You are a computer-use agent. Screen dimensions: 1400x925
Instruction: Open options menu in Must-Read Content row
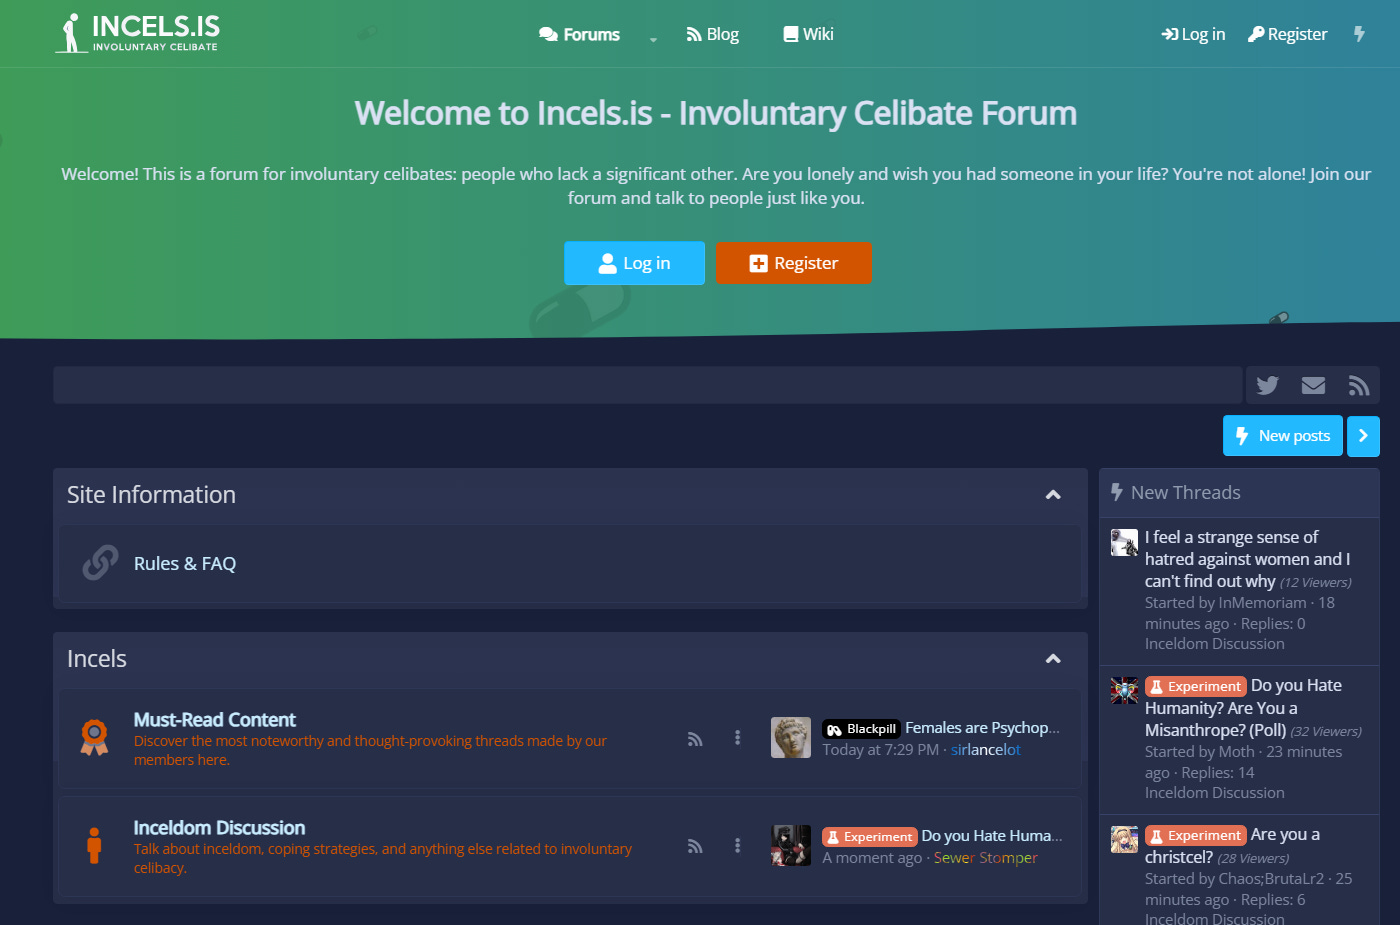pyautogui.click(x=738, y=738)
